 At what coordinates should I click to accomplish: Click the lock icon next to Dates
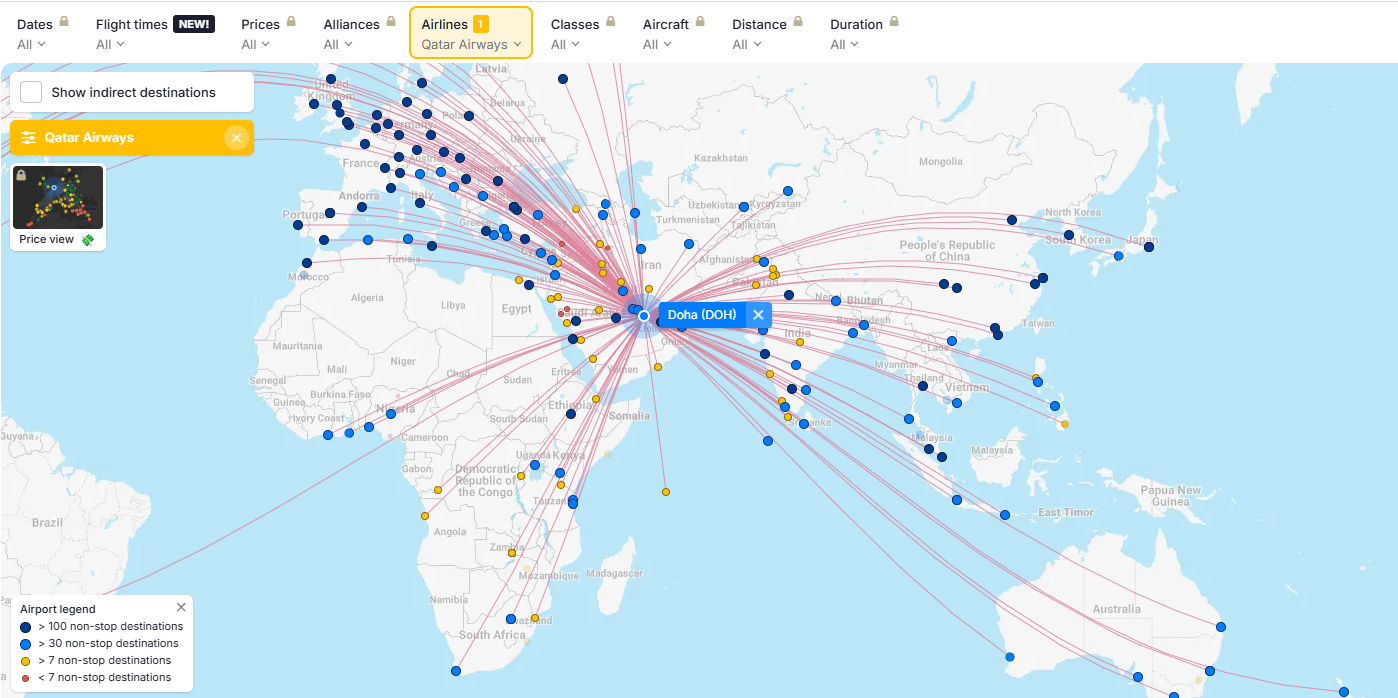coord(64,22)
